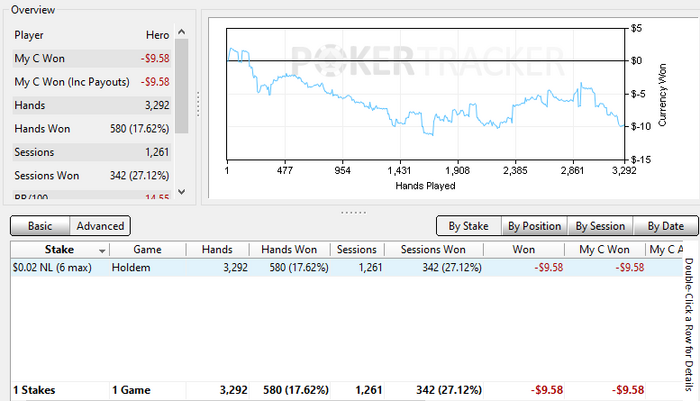Open the Stake column sort arrow
Screen dimensions: 700x401
point(102,251)
